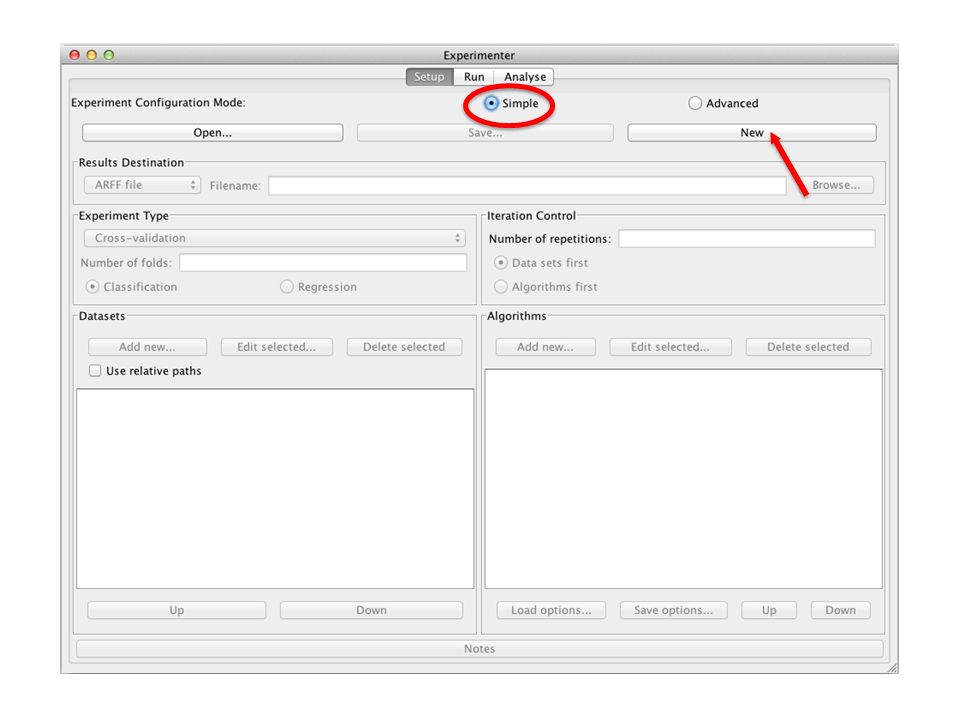Create a New experiment
The width and height of the screenshot is (960, 720).
coord(752,132)
